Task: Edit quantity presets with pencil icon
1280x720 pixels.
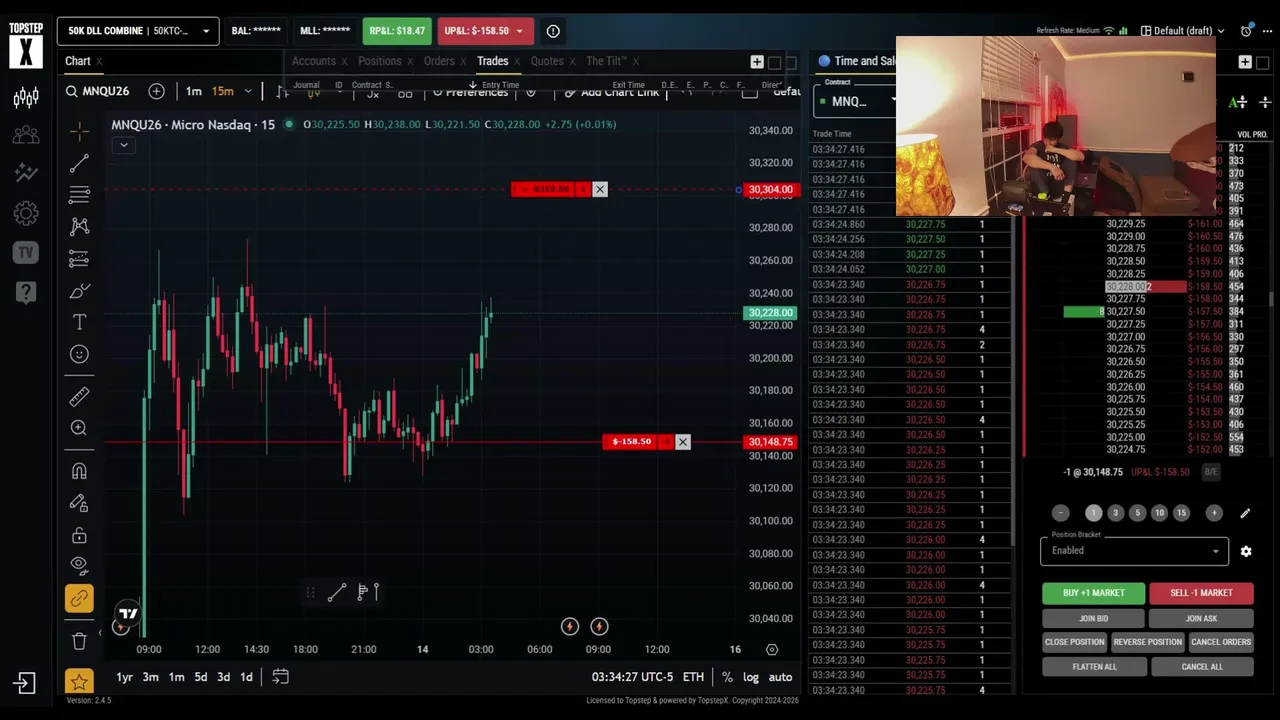Action: (x=1245, y=513)
